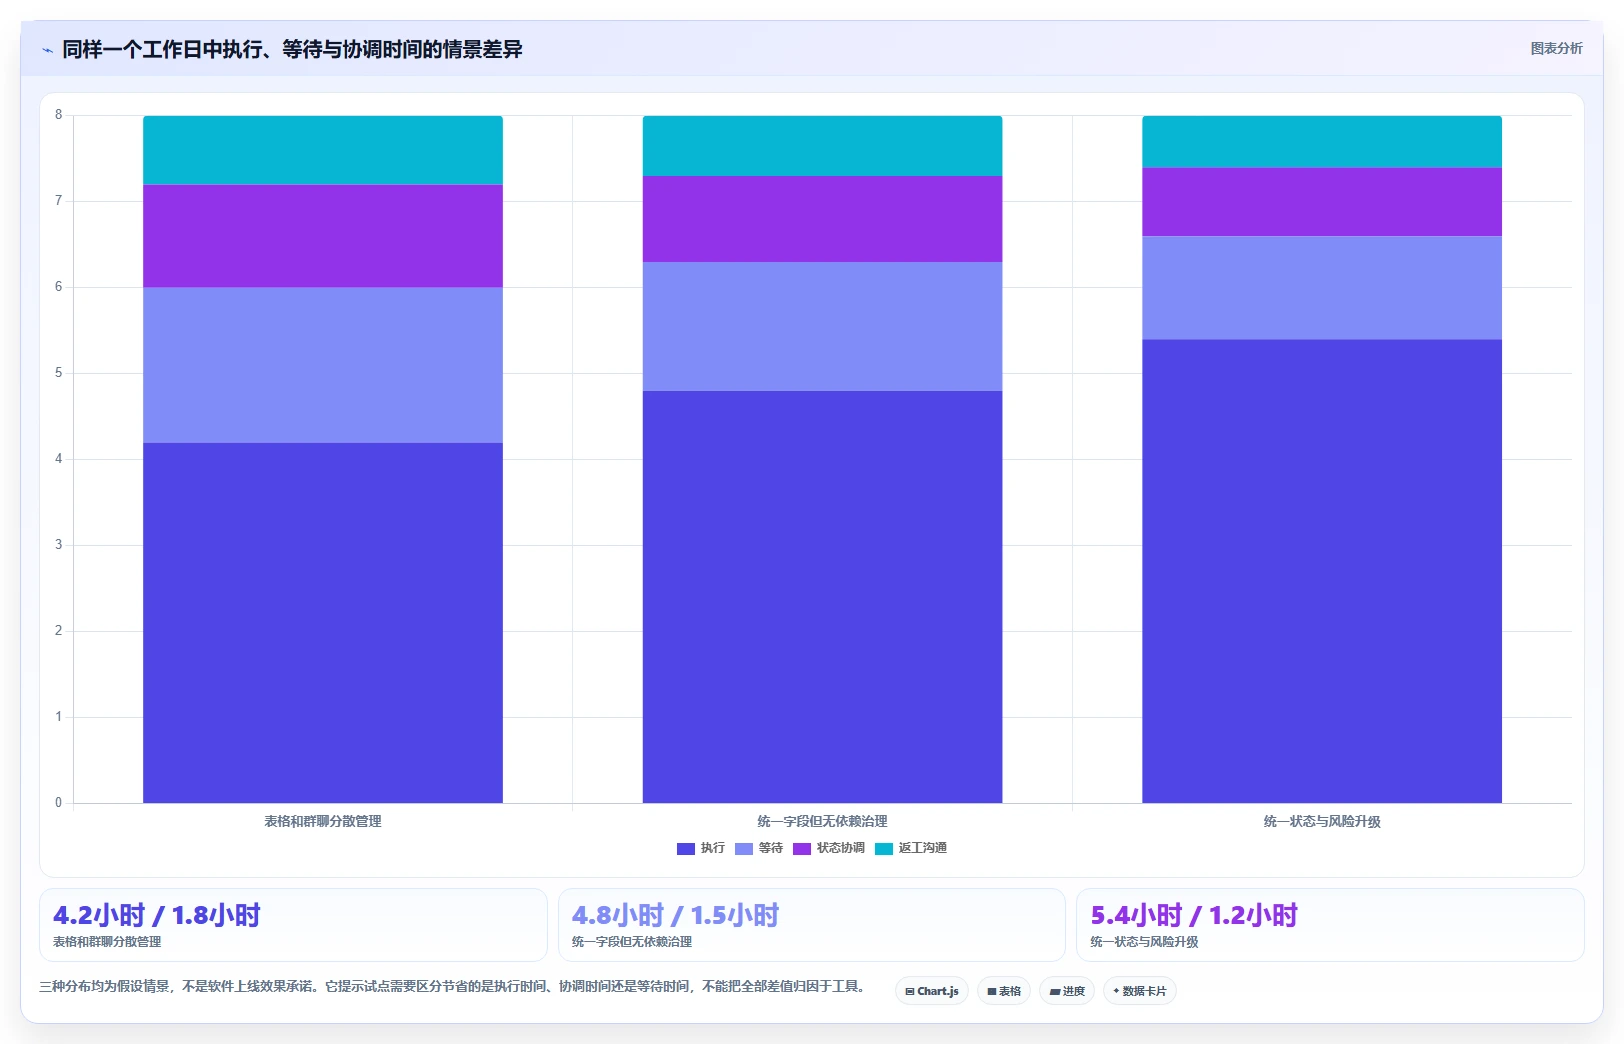Click y-axis tick label 4
The height and width of the screenshot is (1044, 1624).
58,459
